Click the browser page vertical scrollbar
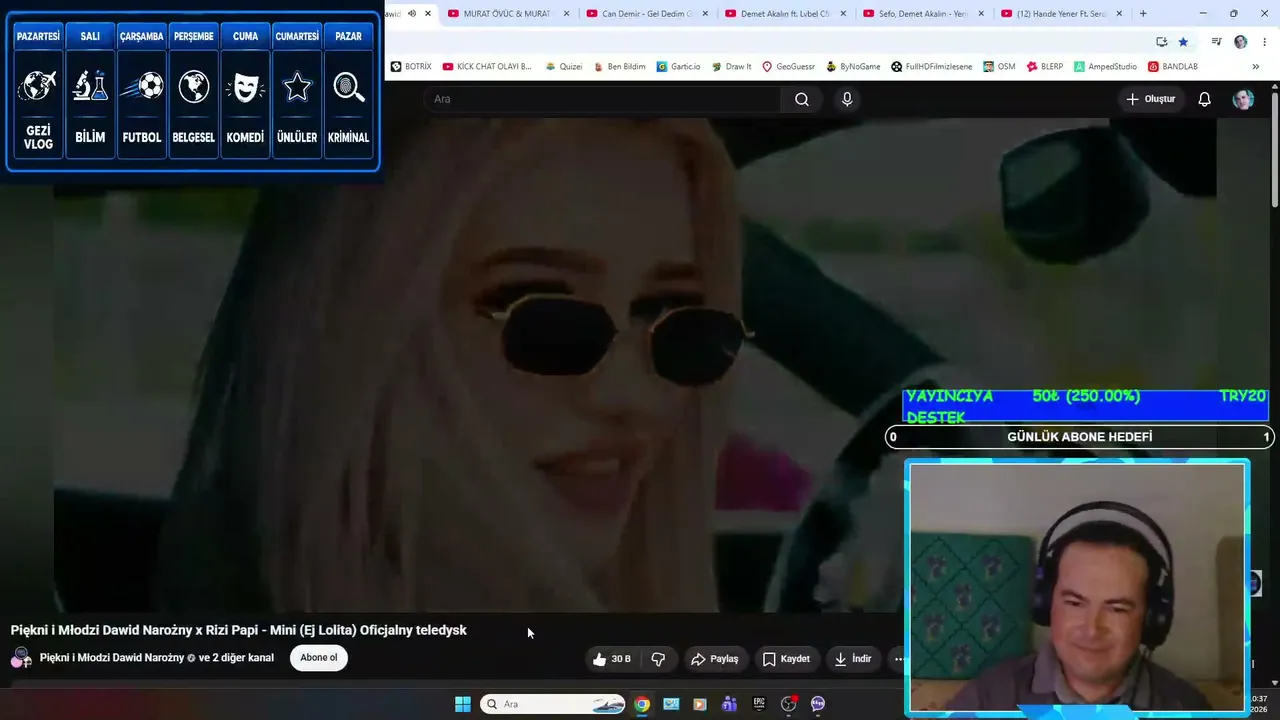 tap(1275, 150)
